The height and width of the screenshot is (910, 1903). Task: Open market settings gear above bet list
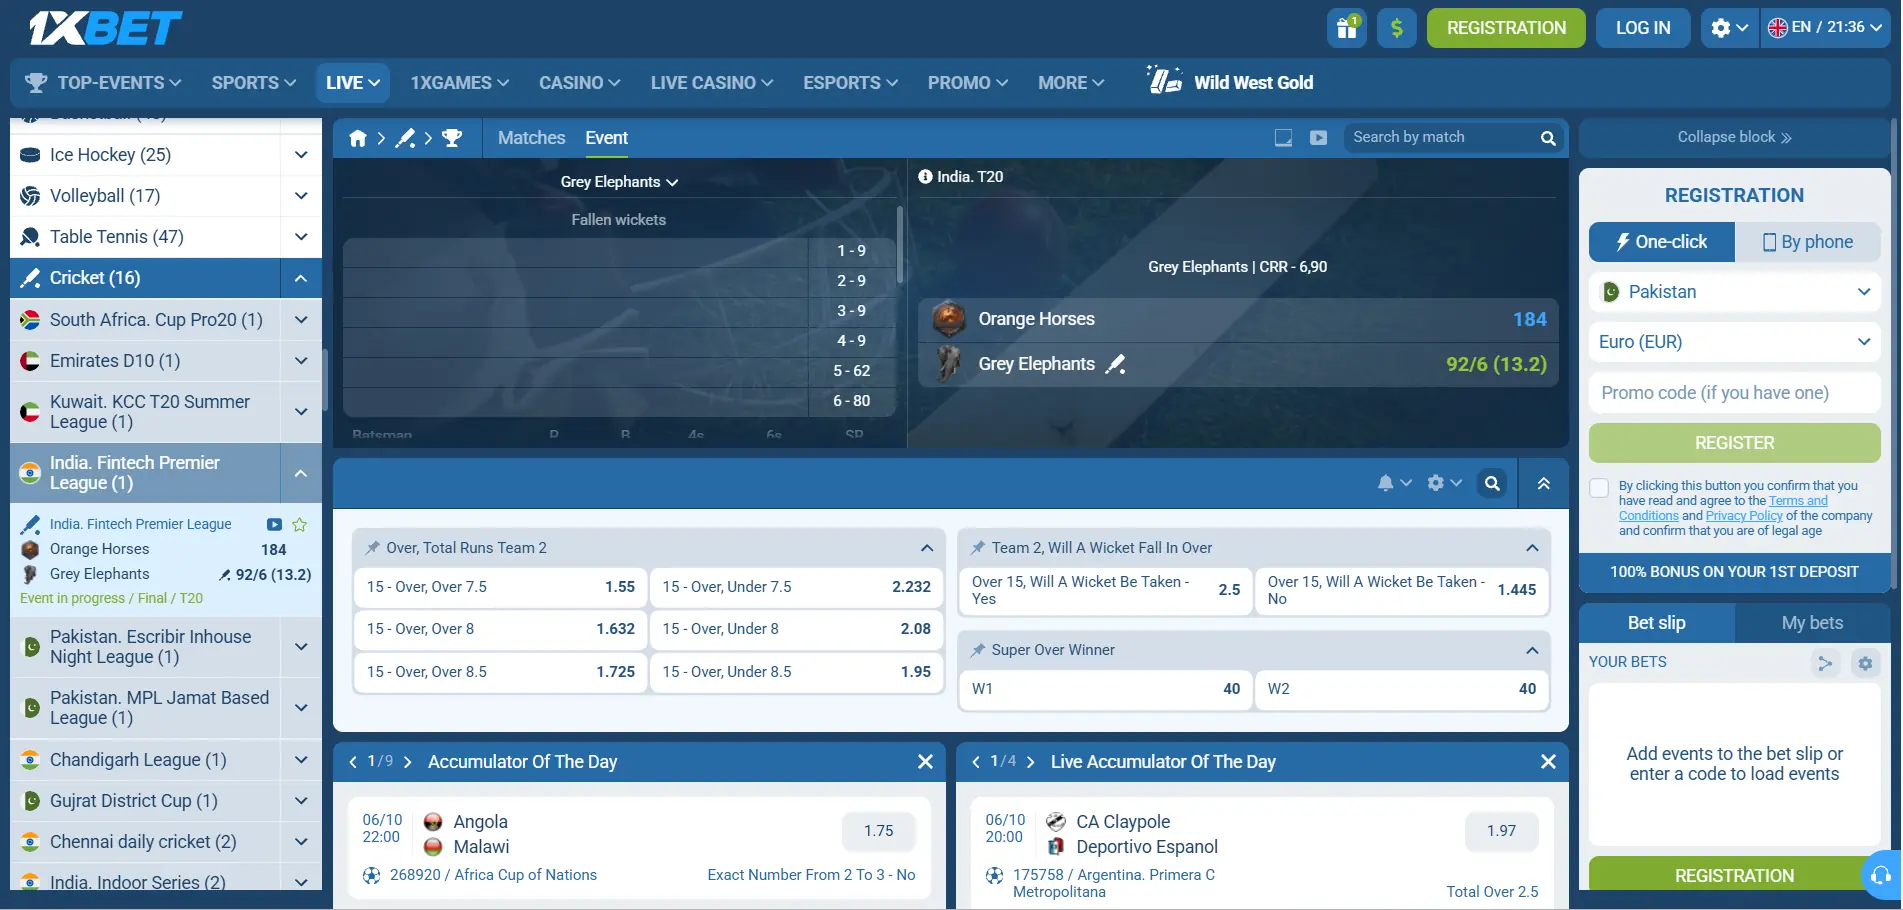tap(1444, 483)
